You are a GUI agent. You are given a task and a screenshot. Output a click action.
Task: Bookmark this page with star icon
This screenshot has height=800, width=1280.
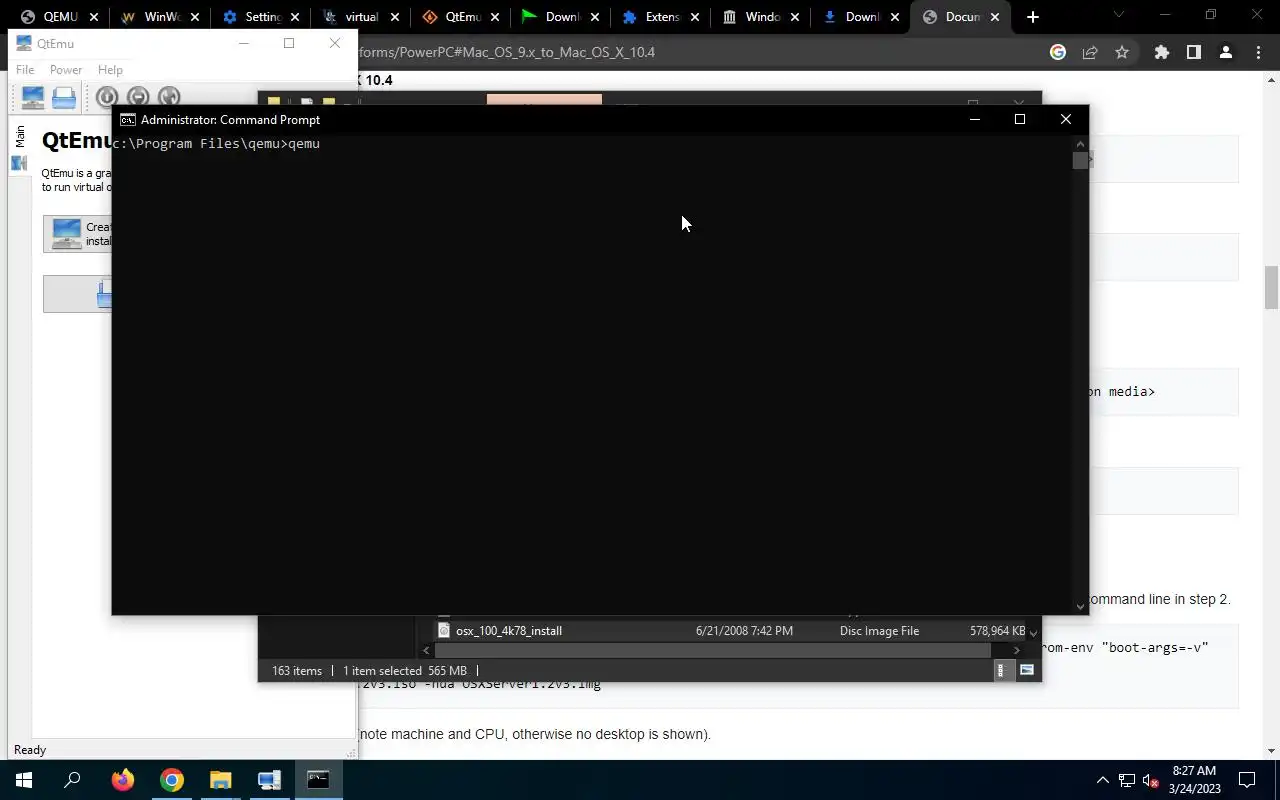point(1122,52)
